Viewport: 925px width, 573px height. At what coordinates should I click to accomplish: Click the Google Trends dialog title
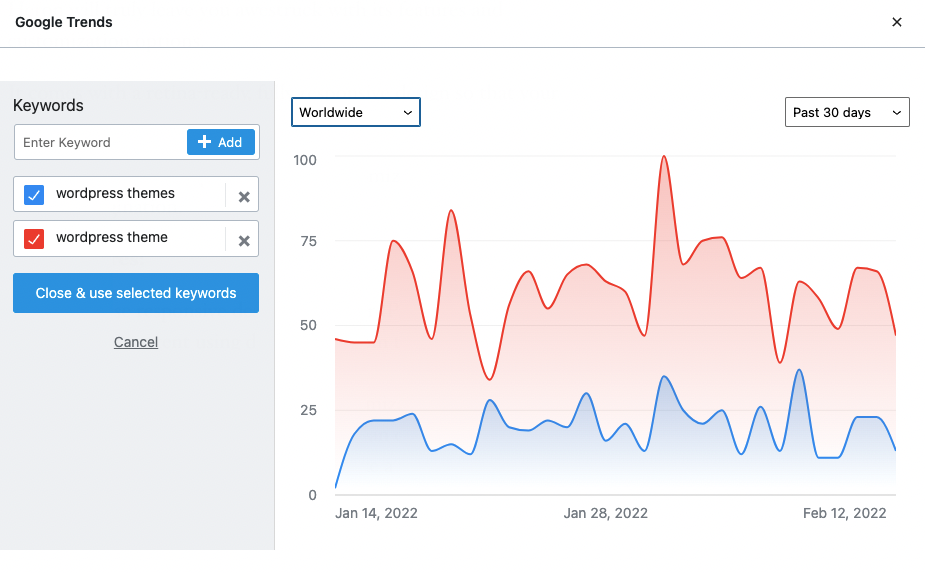(x=64, y=22)
